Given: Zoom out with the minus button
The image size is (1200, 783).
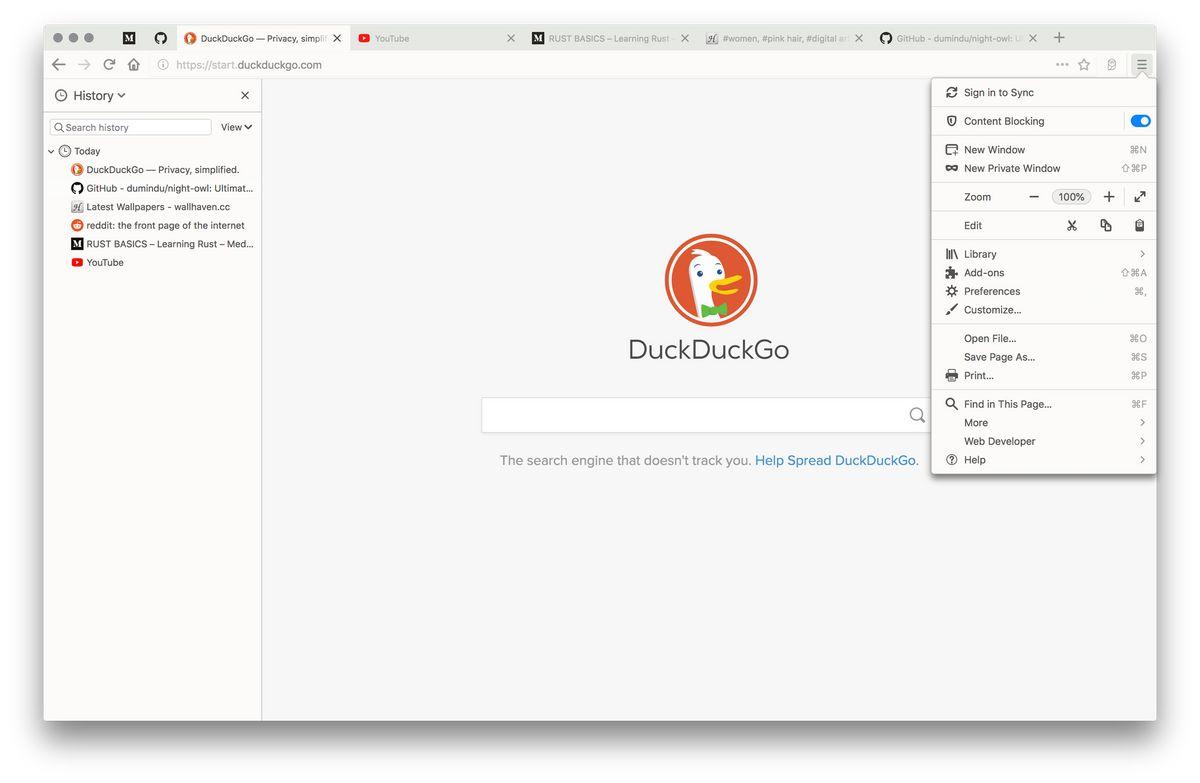Looking at the screenshot, I should [1034, 197].
